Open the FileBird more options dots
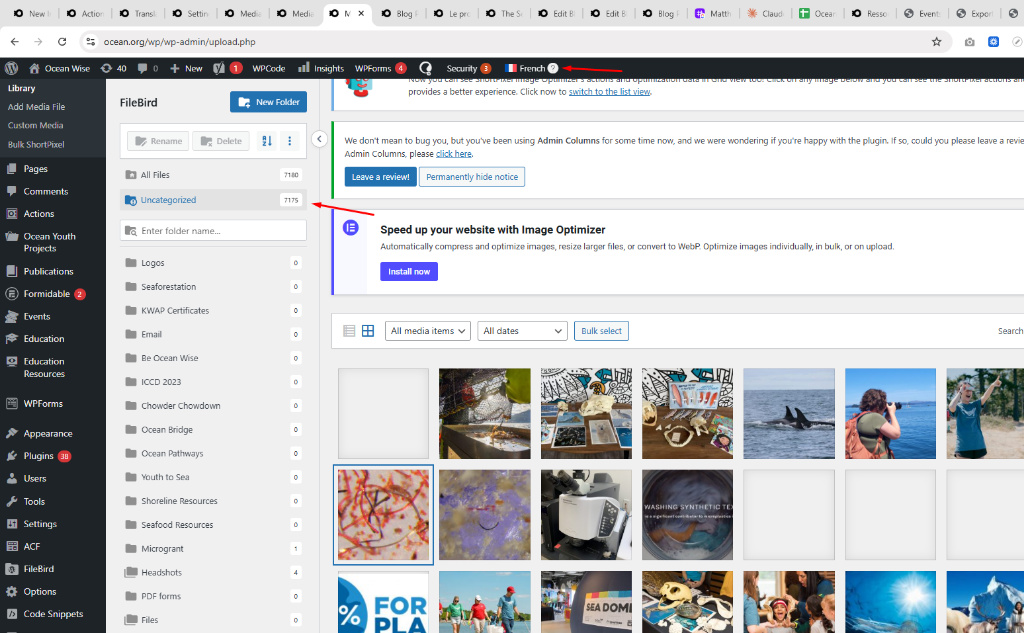1024x633 pixels. (x=290, y=140)
